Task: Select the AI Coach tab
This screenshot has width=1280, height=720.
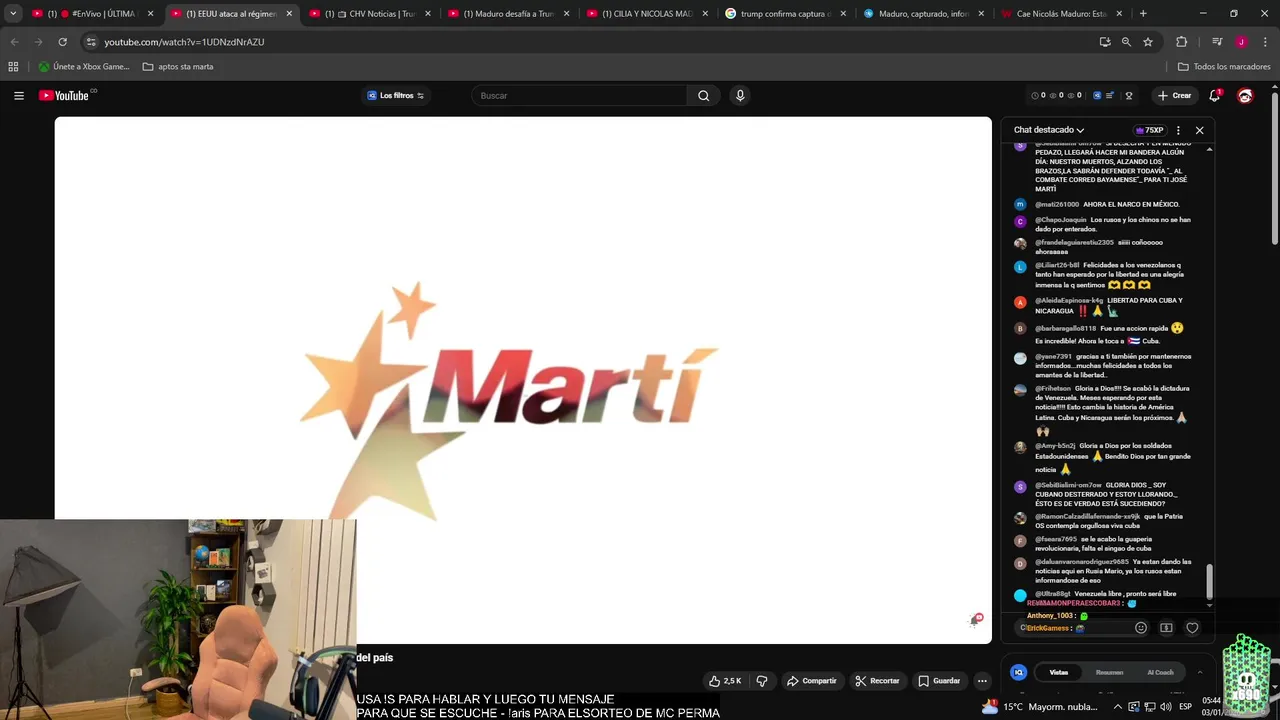Action: pos(1160,672)
